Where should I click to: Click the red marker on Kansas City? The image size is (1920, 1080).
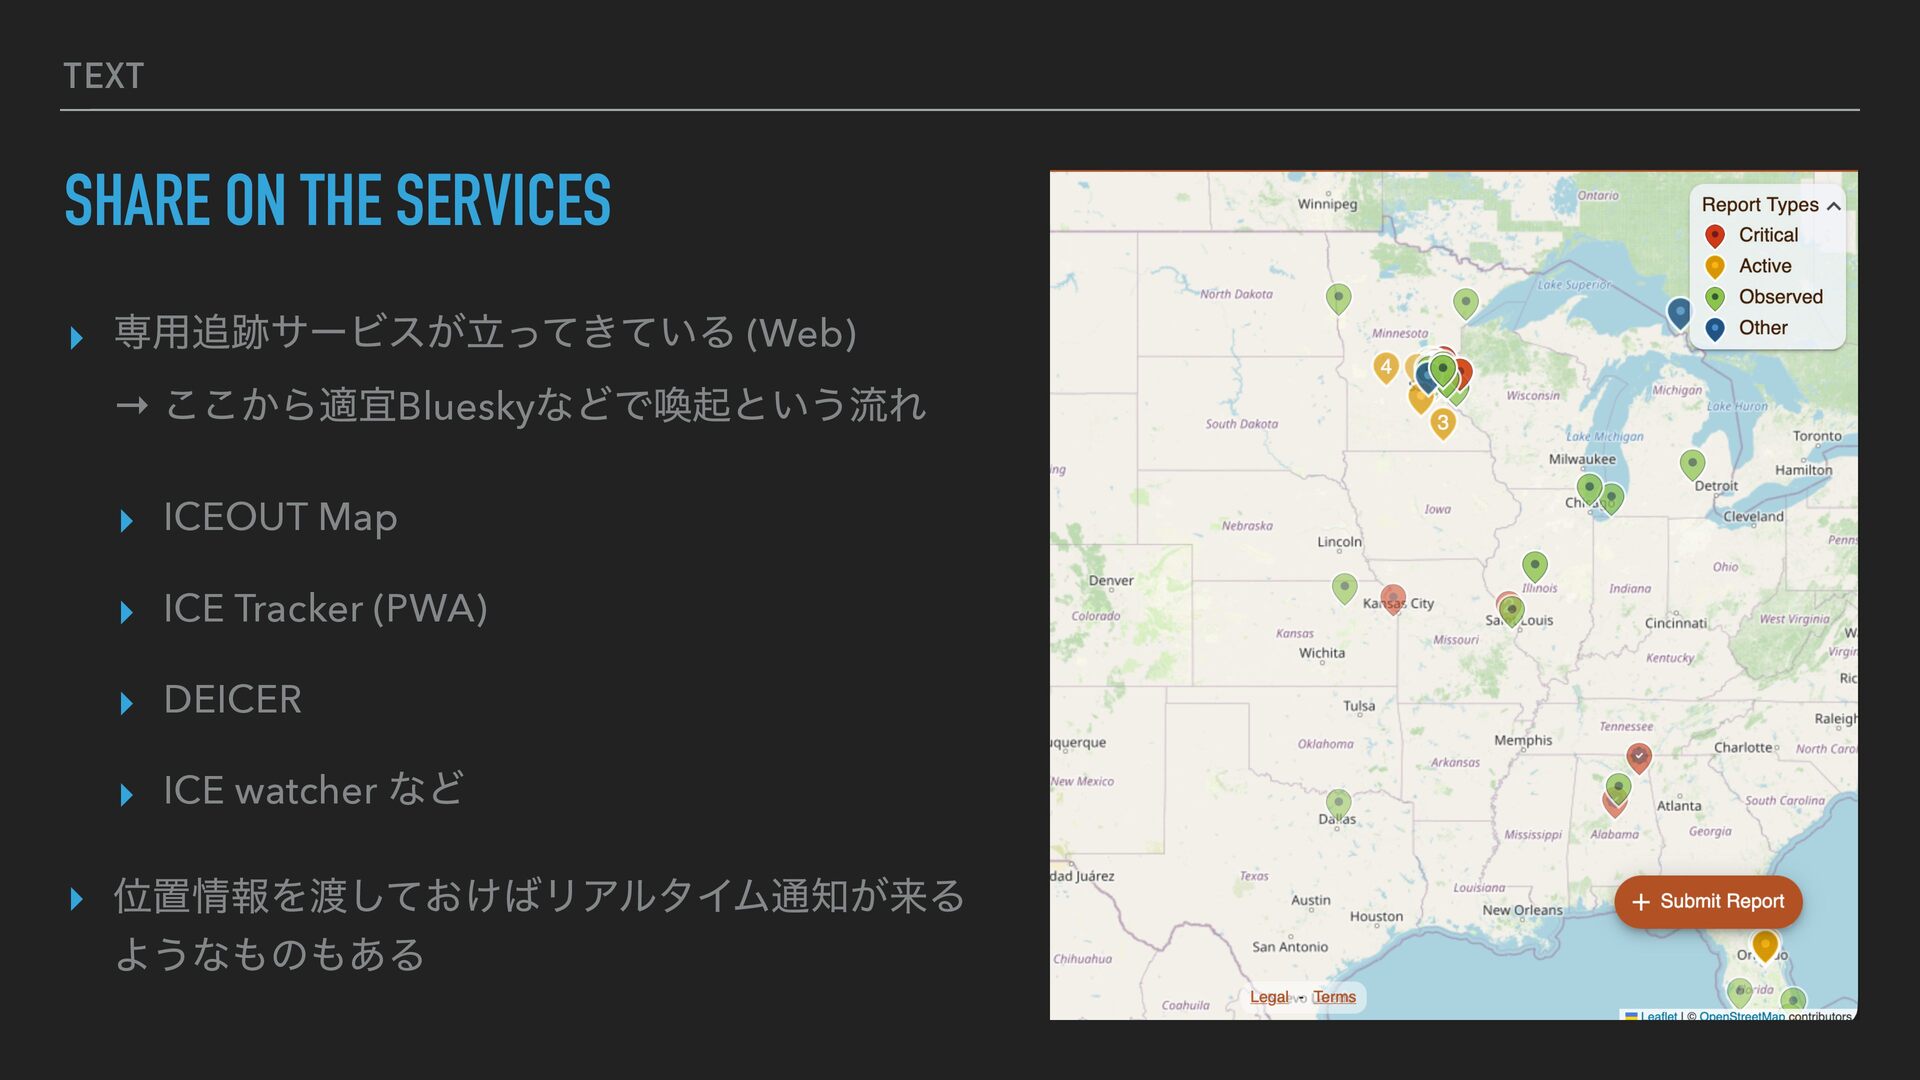coord(1393,598)
